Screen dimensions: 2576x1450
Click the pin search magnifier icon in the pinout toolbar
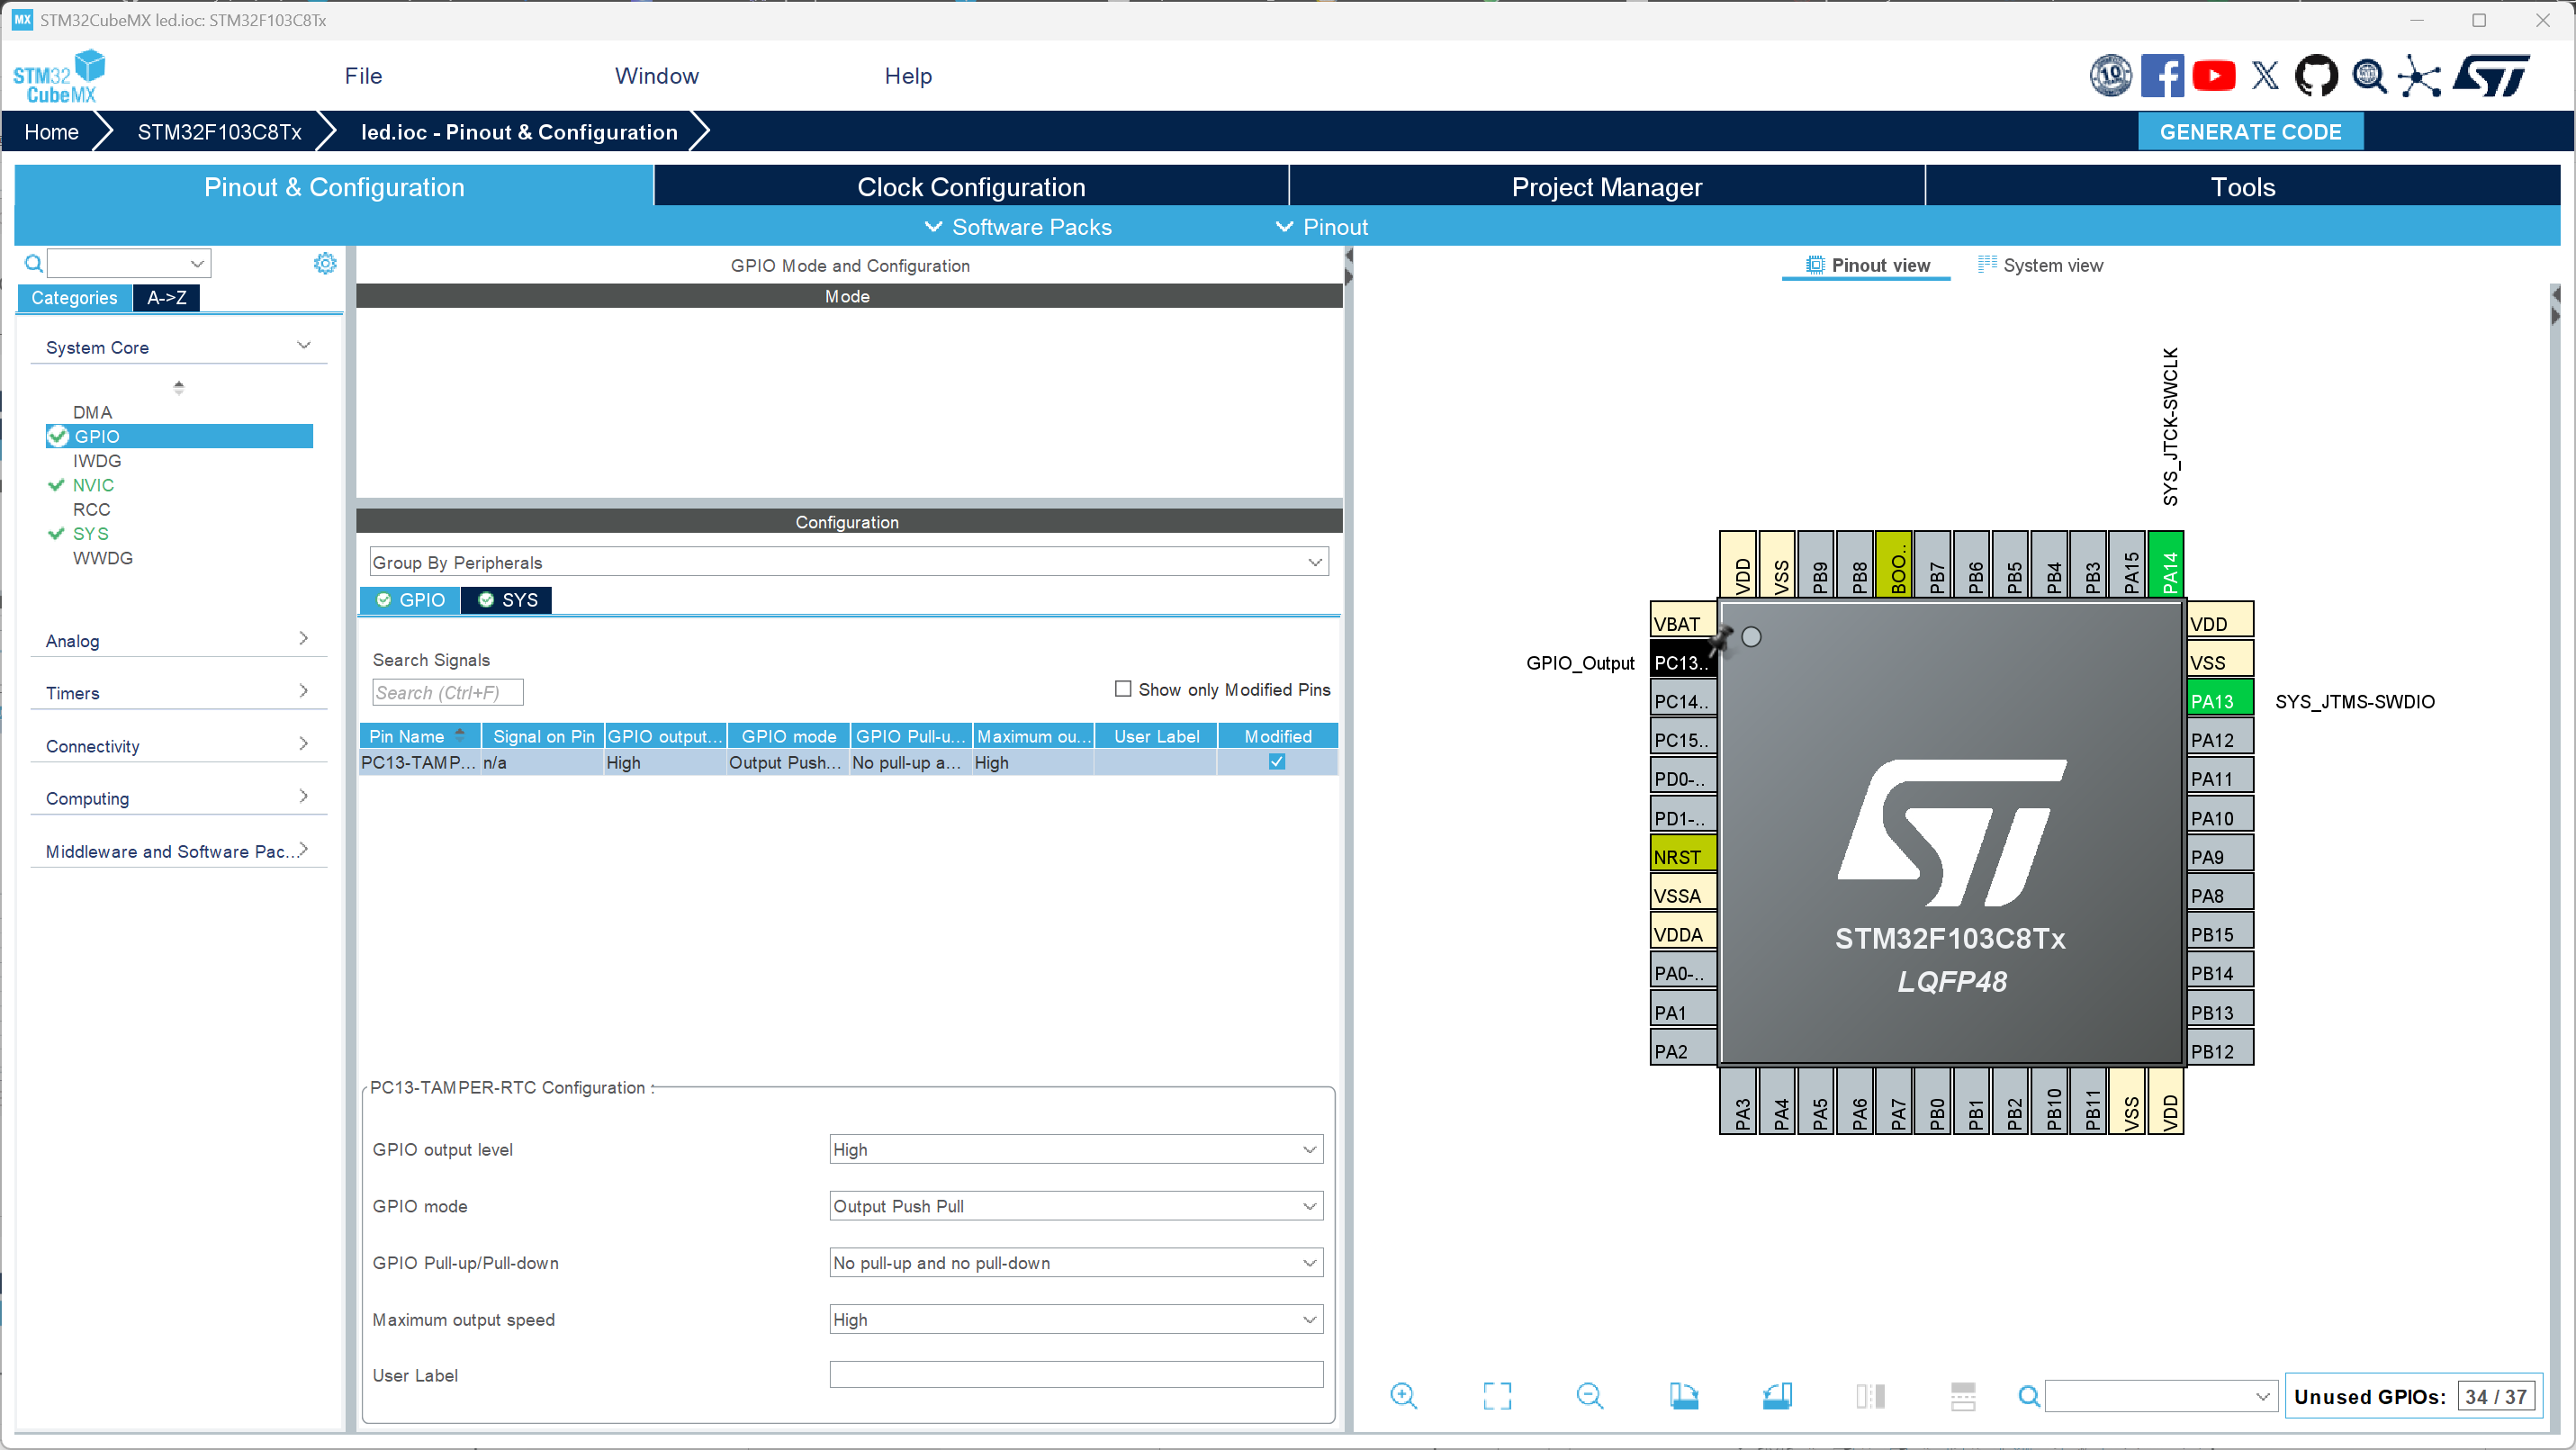click(2029, 1396)
